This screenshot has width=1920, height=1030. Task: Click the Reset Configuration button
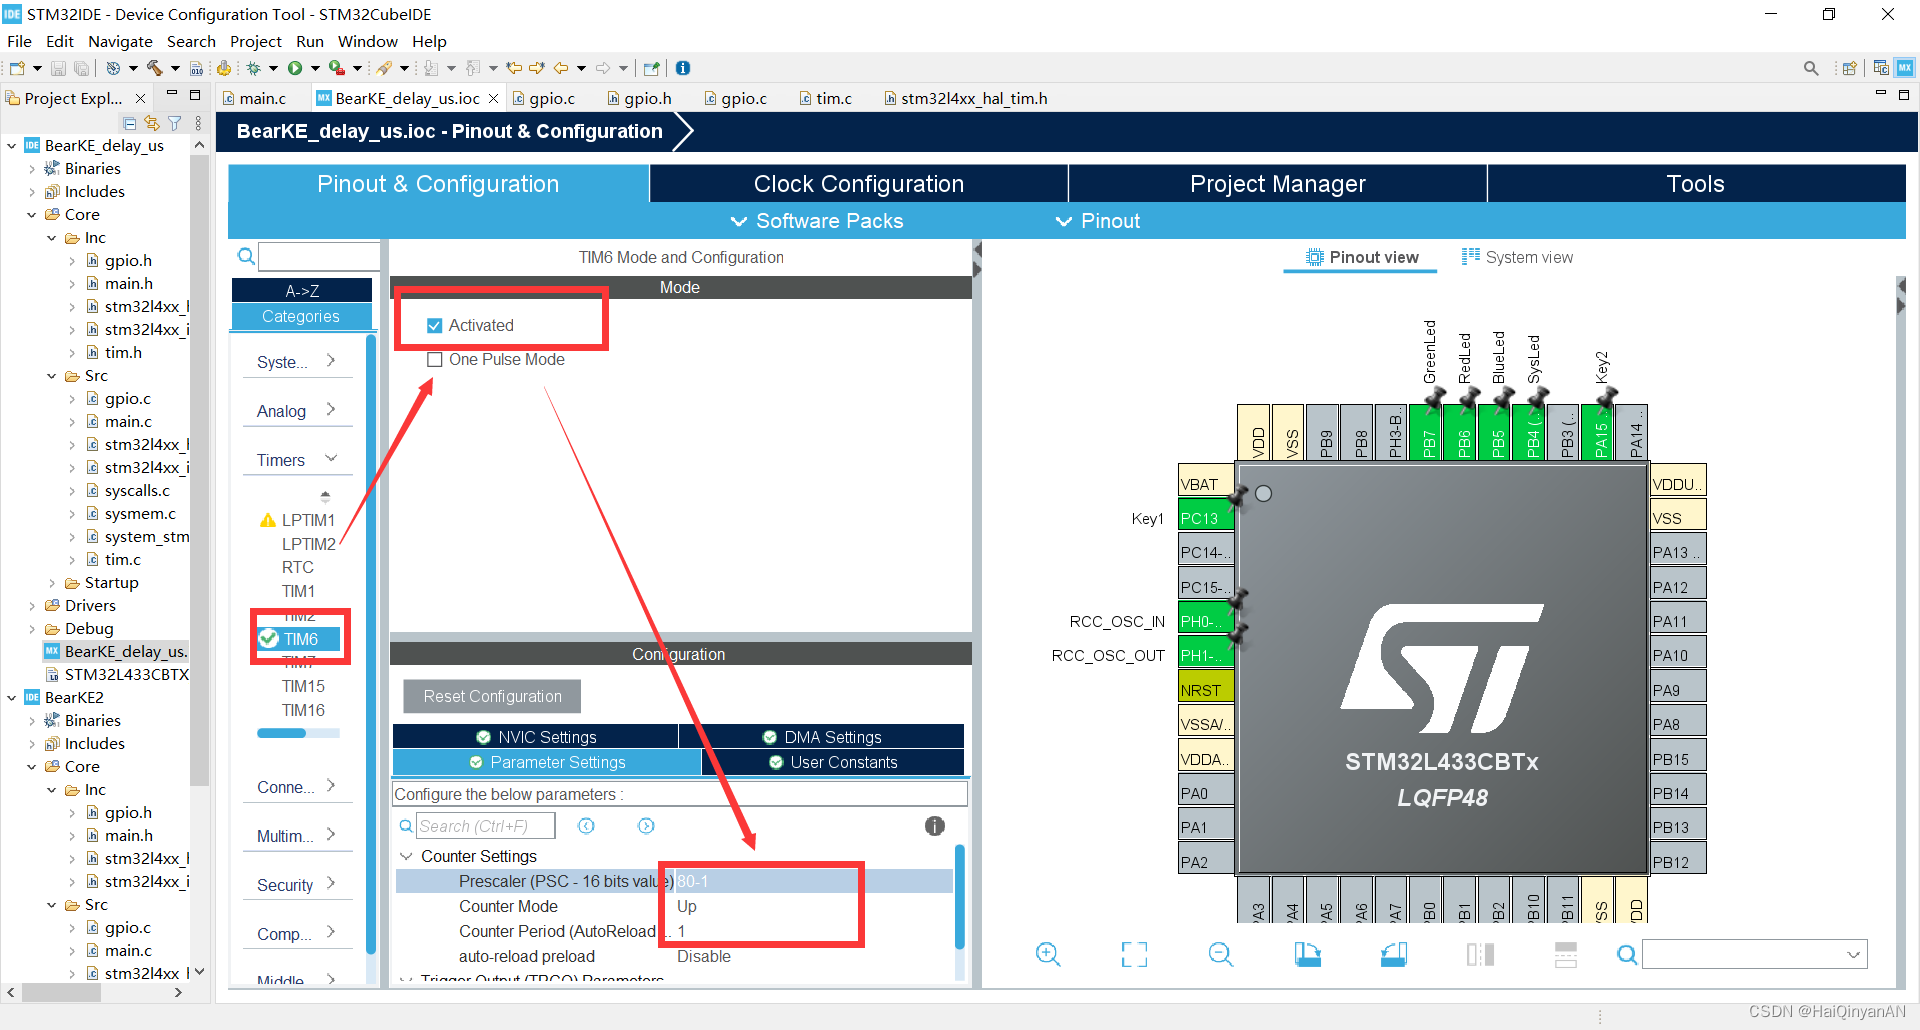click(x=491, y=696)
